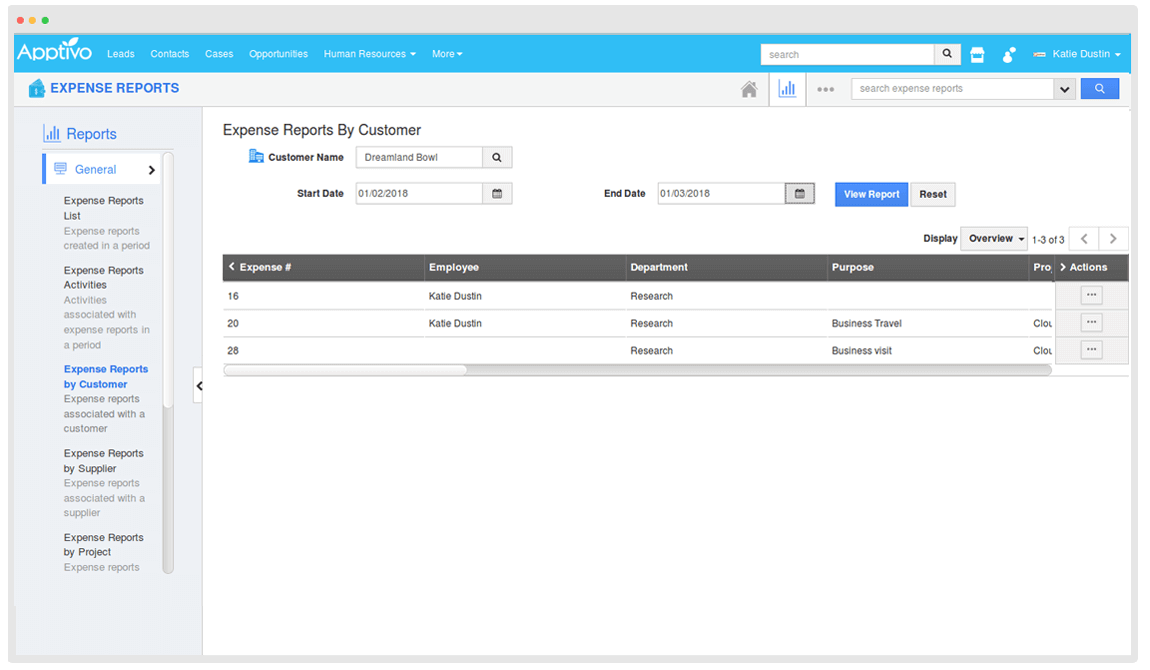Select Expense Reports by Supplier report

pyautogui.click(x=104, y=461)
